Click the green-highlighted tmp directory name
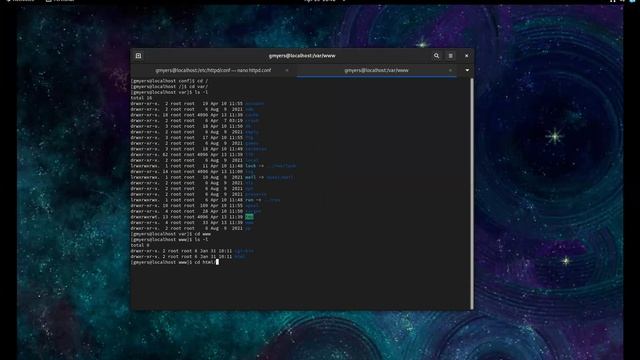Image resolution: width=640 pixels, height=360 pixels. pos(249,217)
